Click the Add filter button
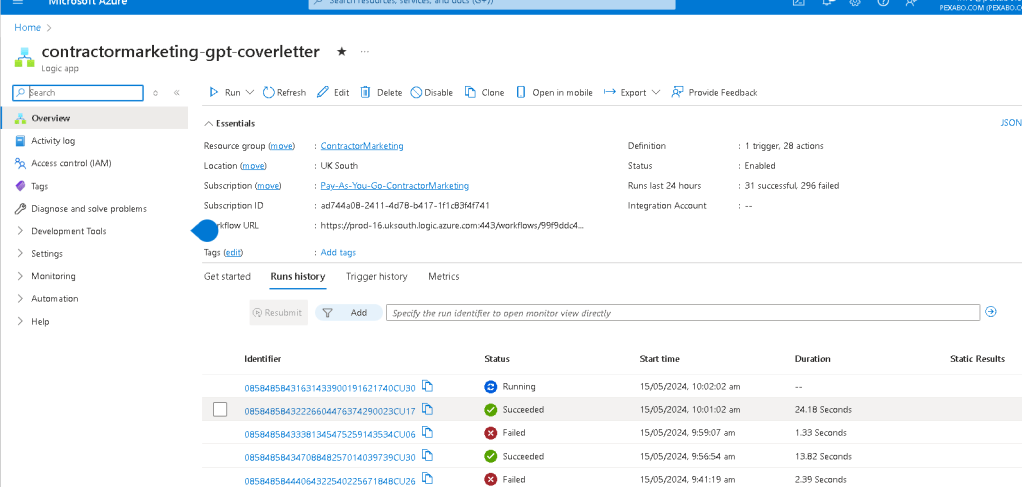Viewport: 1022px width, 487px height. coord(349,313)
